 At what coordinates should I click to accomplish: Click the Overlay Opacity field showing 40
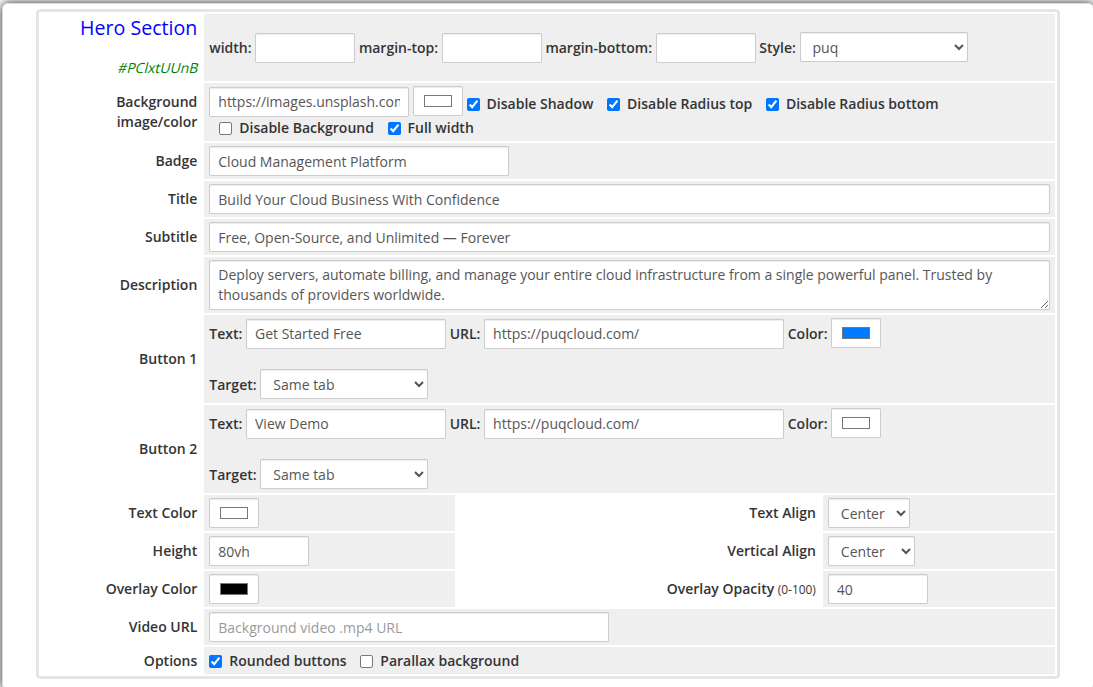point(878,589)
